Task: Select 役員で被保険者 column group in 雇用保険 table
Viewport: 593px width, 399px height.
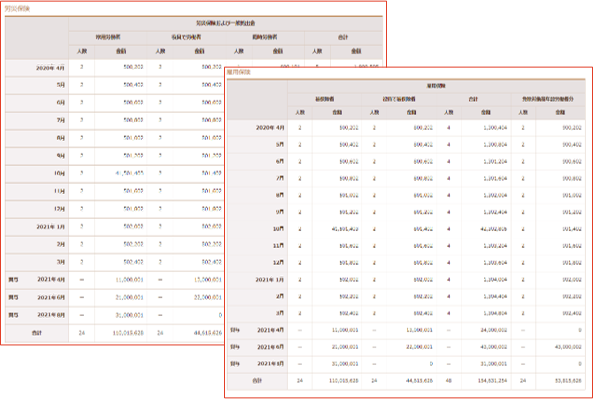Action: pos(399,99)
